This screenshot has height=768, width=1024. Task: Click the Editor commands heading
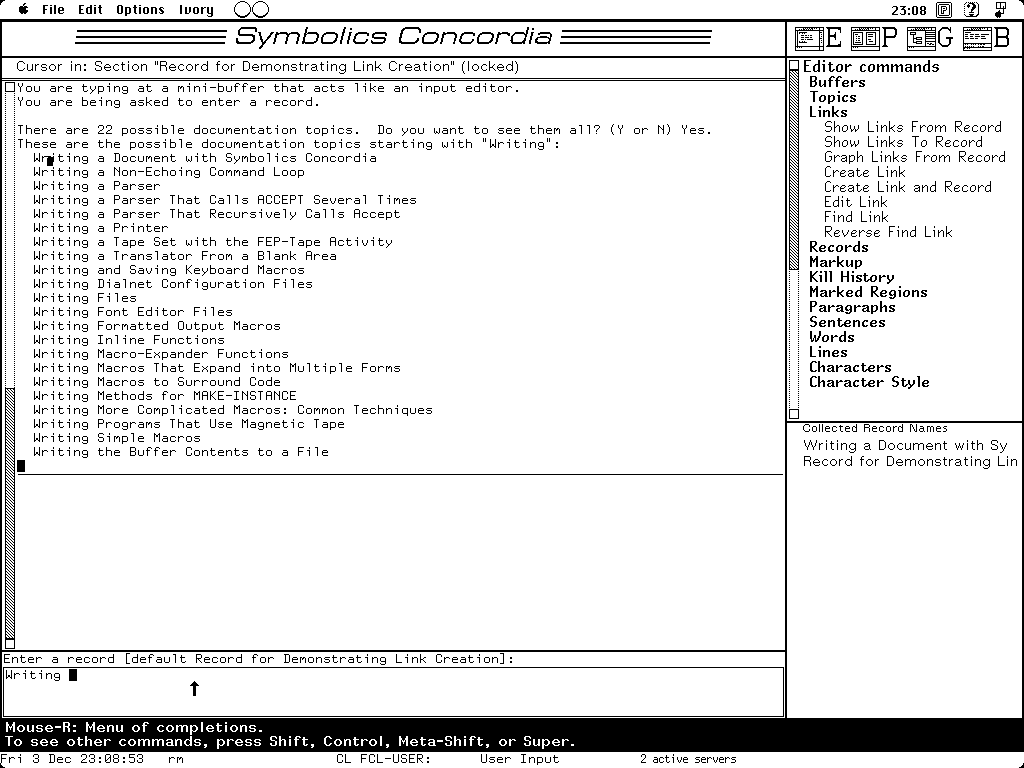[871, 67]
